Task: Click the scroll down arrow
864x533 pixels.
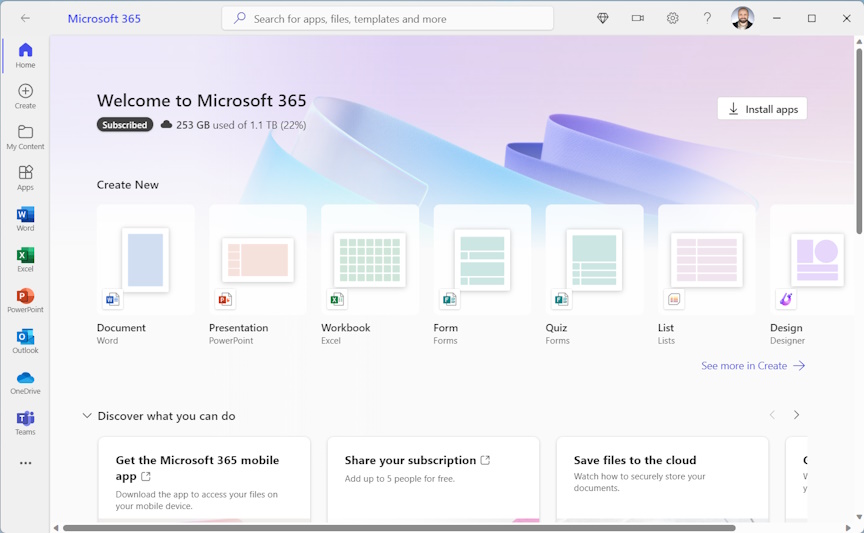Action: coord(858,517)
